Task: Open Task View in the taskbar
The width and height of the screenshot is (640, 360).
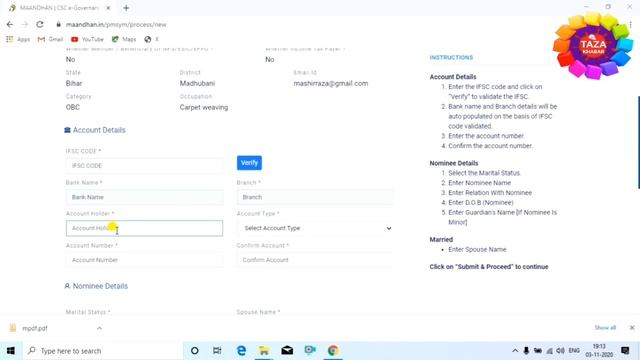Action: [x=217, y=351]
